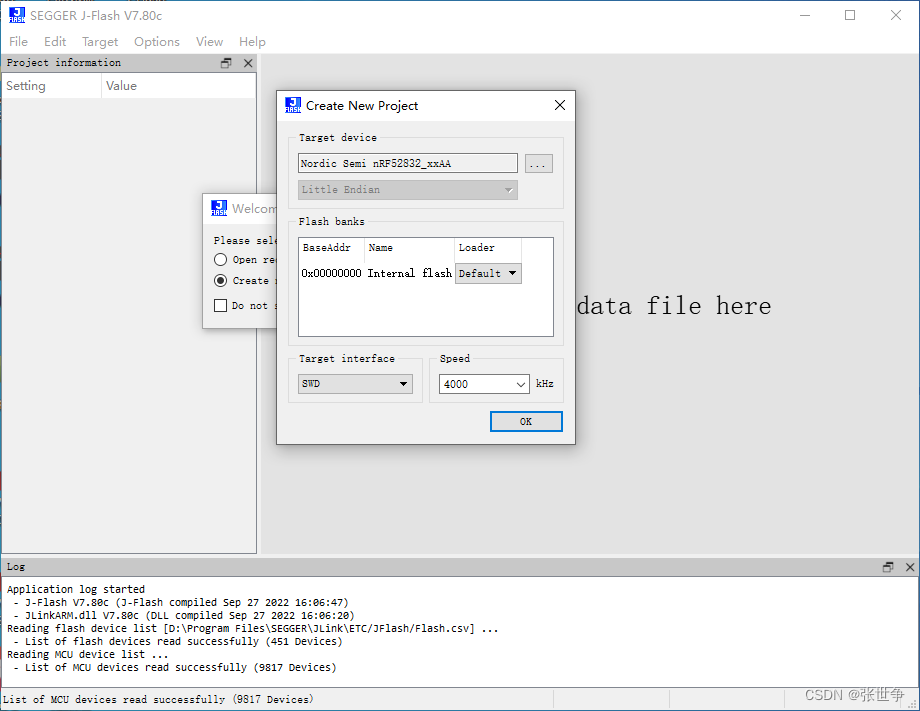Select the 0x00000000 base address cell
Image resolution: width=920 pixels, height=711 pixels.
pos(332,273)
